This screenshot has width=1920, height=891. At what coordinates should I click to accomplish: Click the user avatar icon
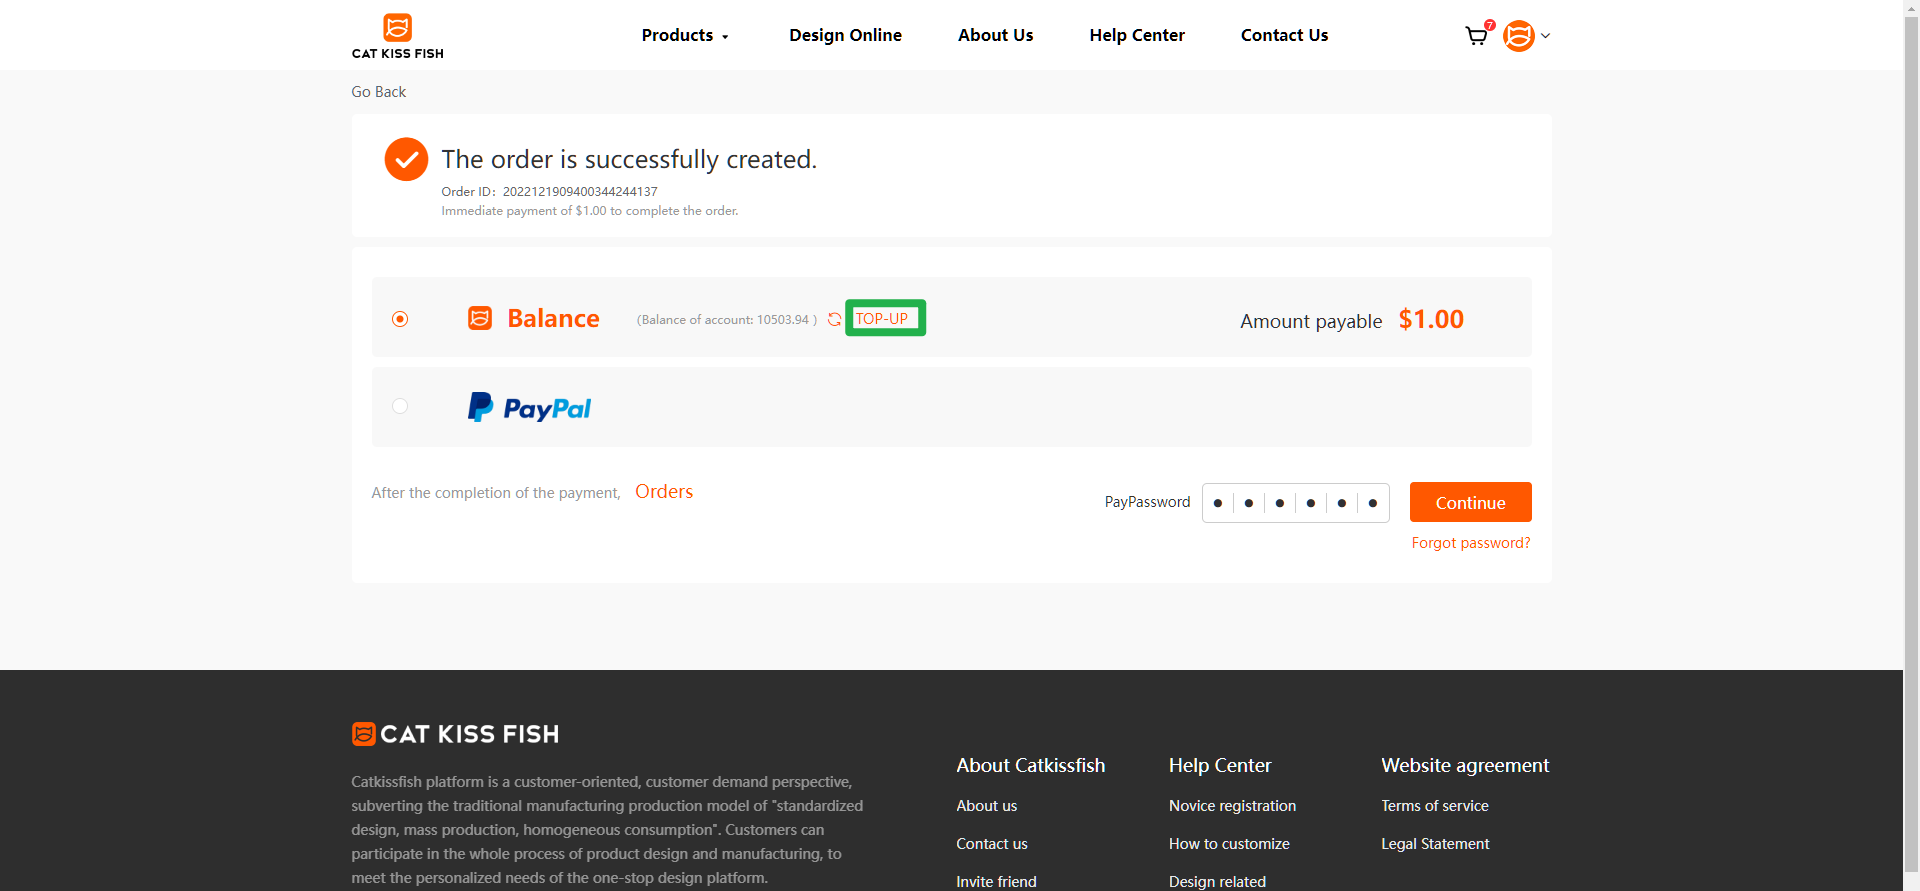coord(1518,36)
